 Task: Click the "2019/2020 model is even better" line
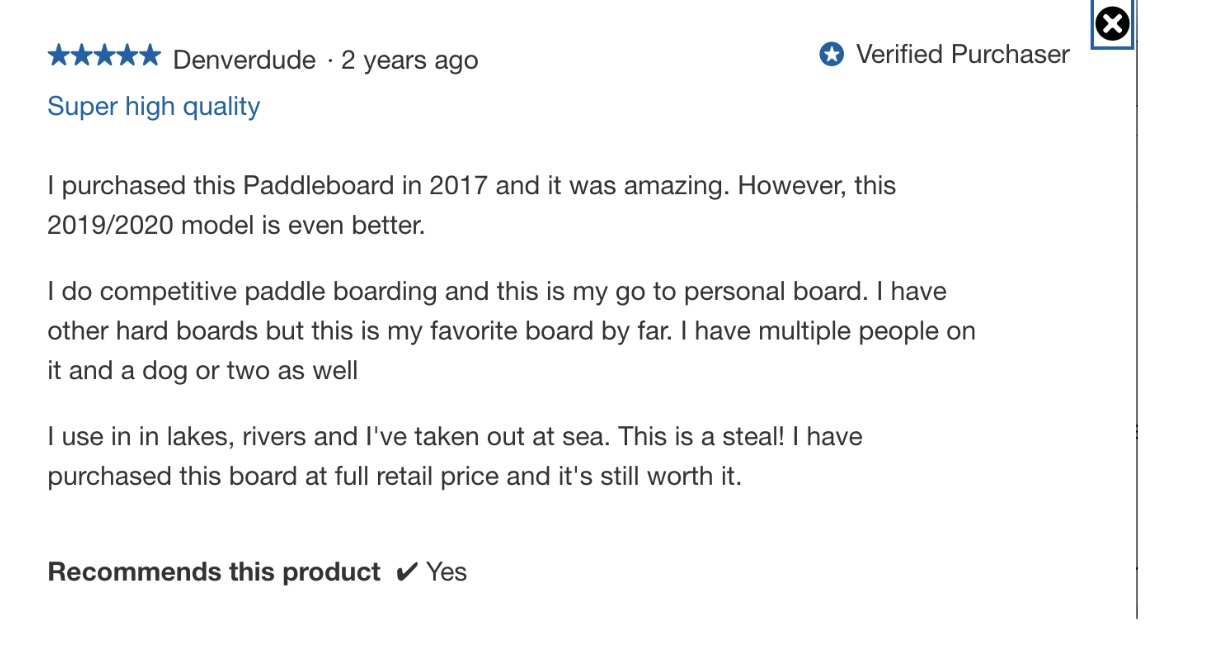coord(236,225)
